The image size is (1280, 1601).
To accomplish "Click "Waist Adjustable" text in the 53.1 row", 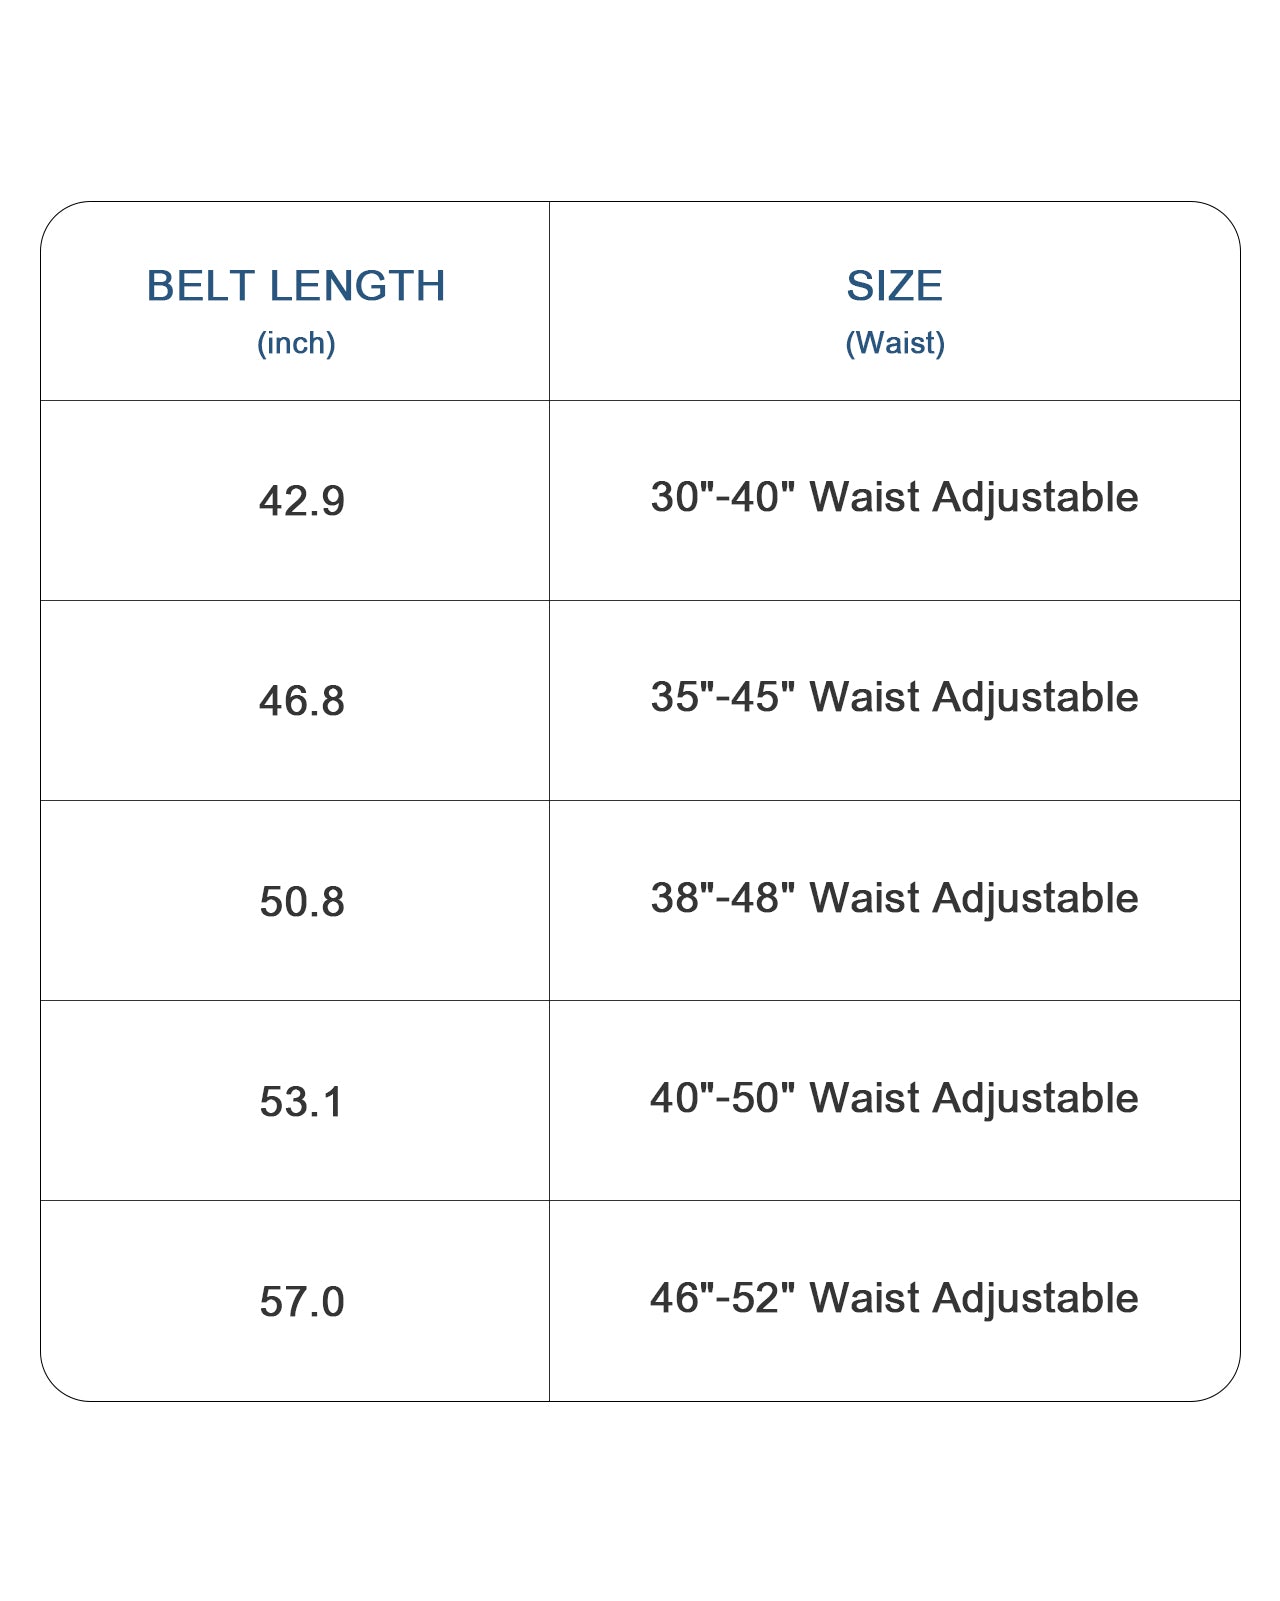I will click(x=973, y=1098).
